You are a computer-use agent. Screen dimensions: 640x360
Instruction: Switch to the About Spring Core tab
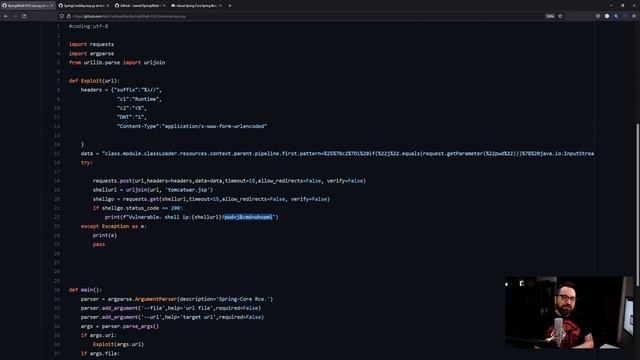click(196, 6)
